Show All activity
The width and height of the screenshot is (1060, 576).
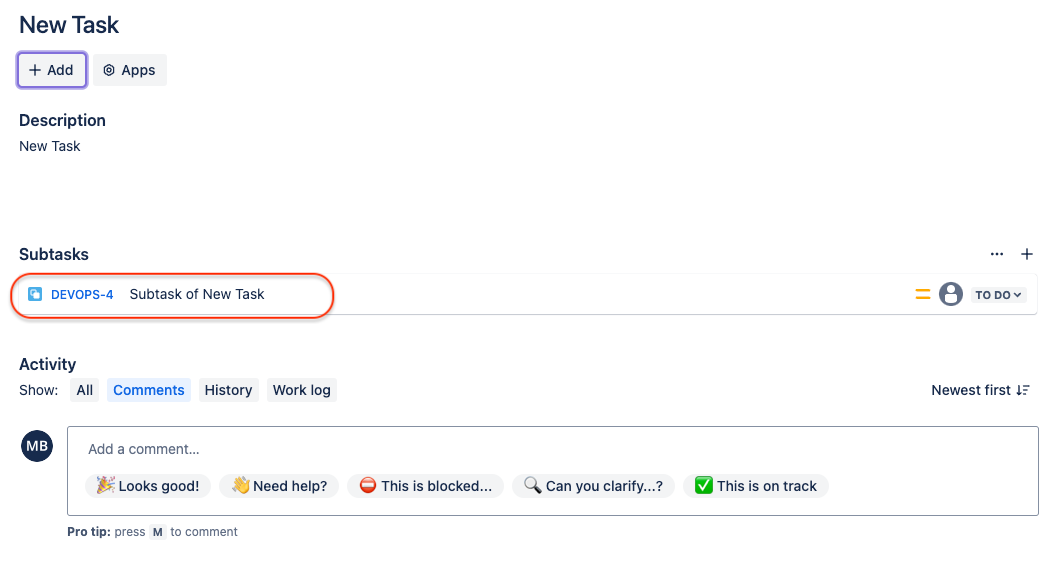point(85,390)
